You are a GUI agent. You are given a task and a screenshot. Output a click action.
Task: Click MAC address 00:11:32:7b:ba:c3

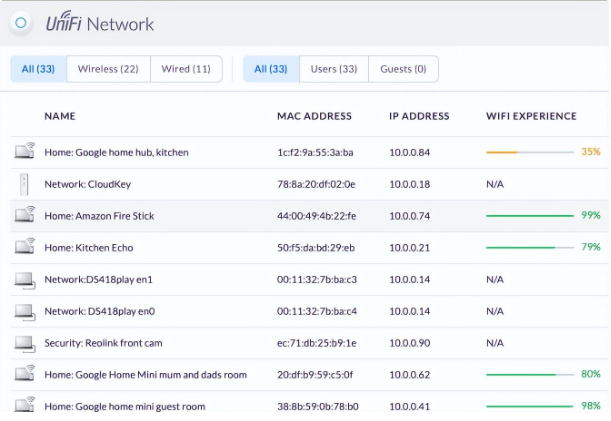[x=317, y=279]
